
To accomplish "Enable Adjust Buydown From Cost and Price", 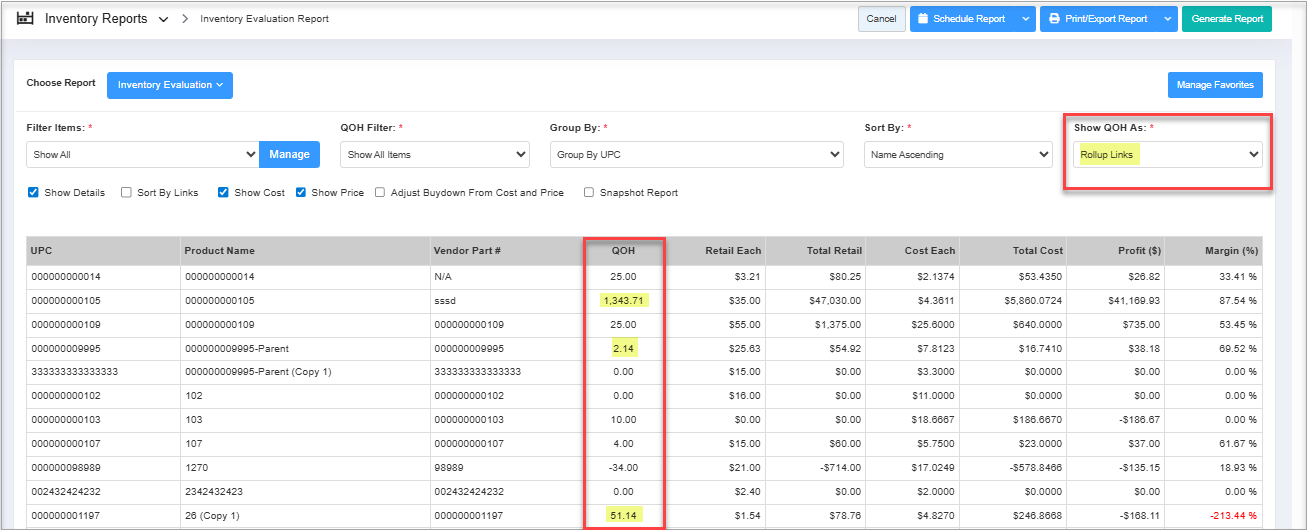I will pyautogui.click(x=381, y=193).
